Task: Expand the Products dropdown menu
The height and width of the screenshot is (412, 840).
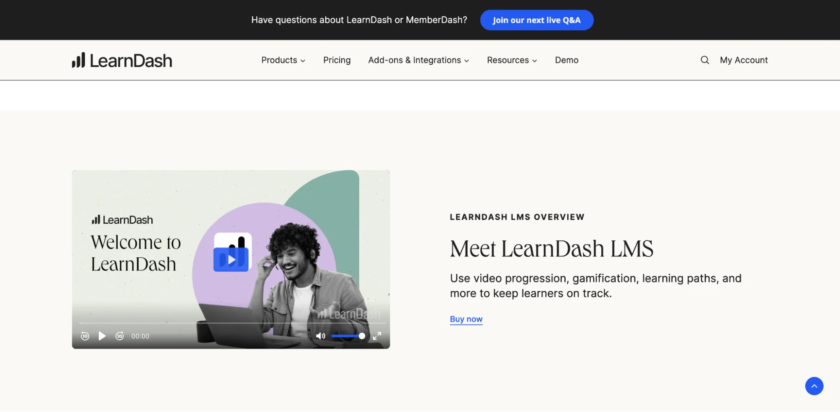Action: (283, 60)
